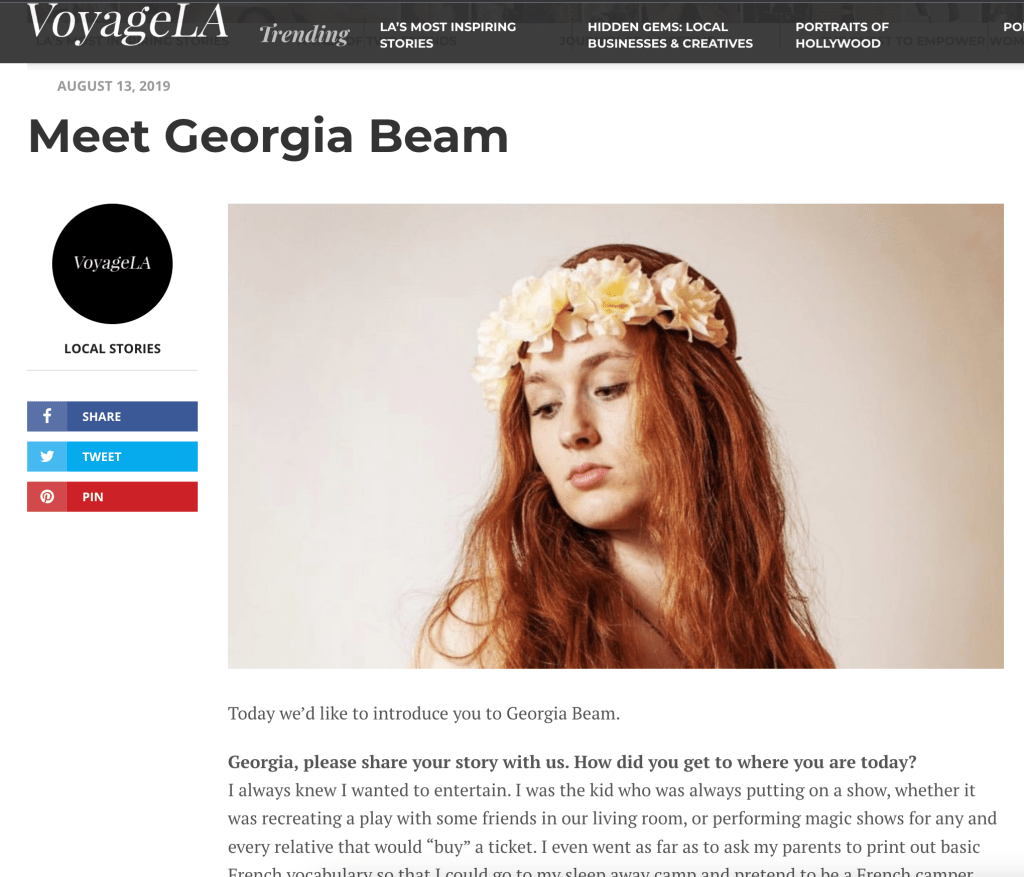Open the Georgia Beam portrait photo
This screenshot has height=877, width=1024.
pyautogui.click(x=616, y=436)
